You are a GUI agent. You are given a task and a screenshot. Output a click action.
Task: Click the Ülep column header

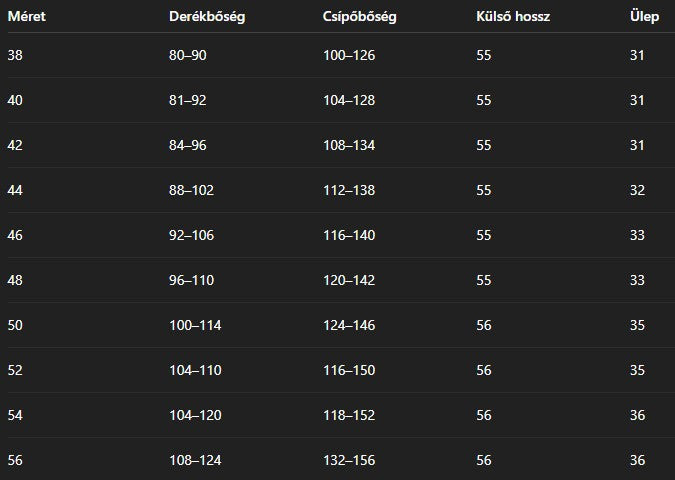coord(644,16)
